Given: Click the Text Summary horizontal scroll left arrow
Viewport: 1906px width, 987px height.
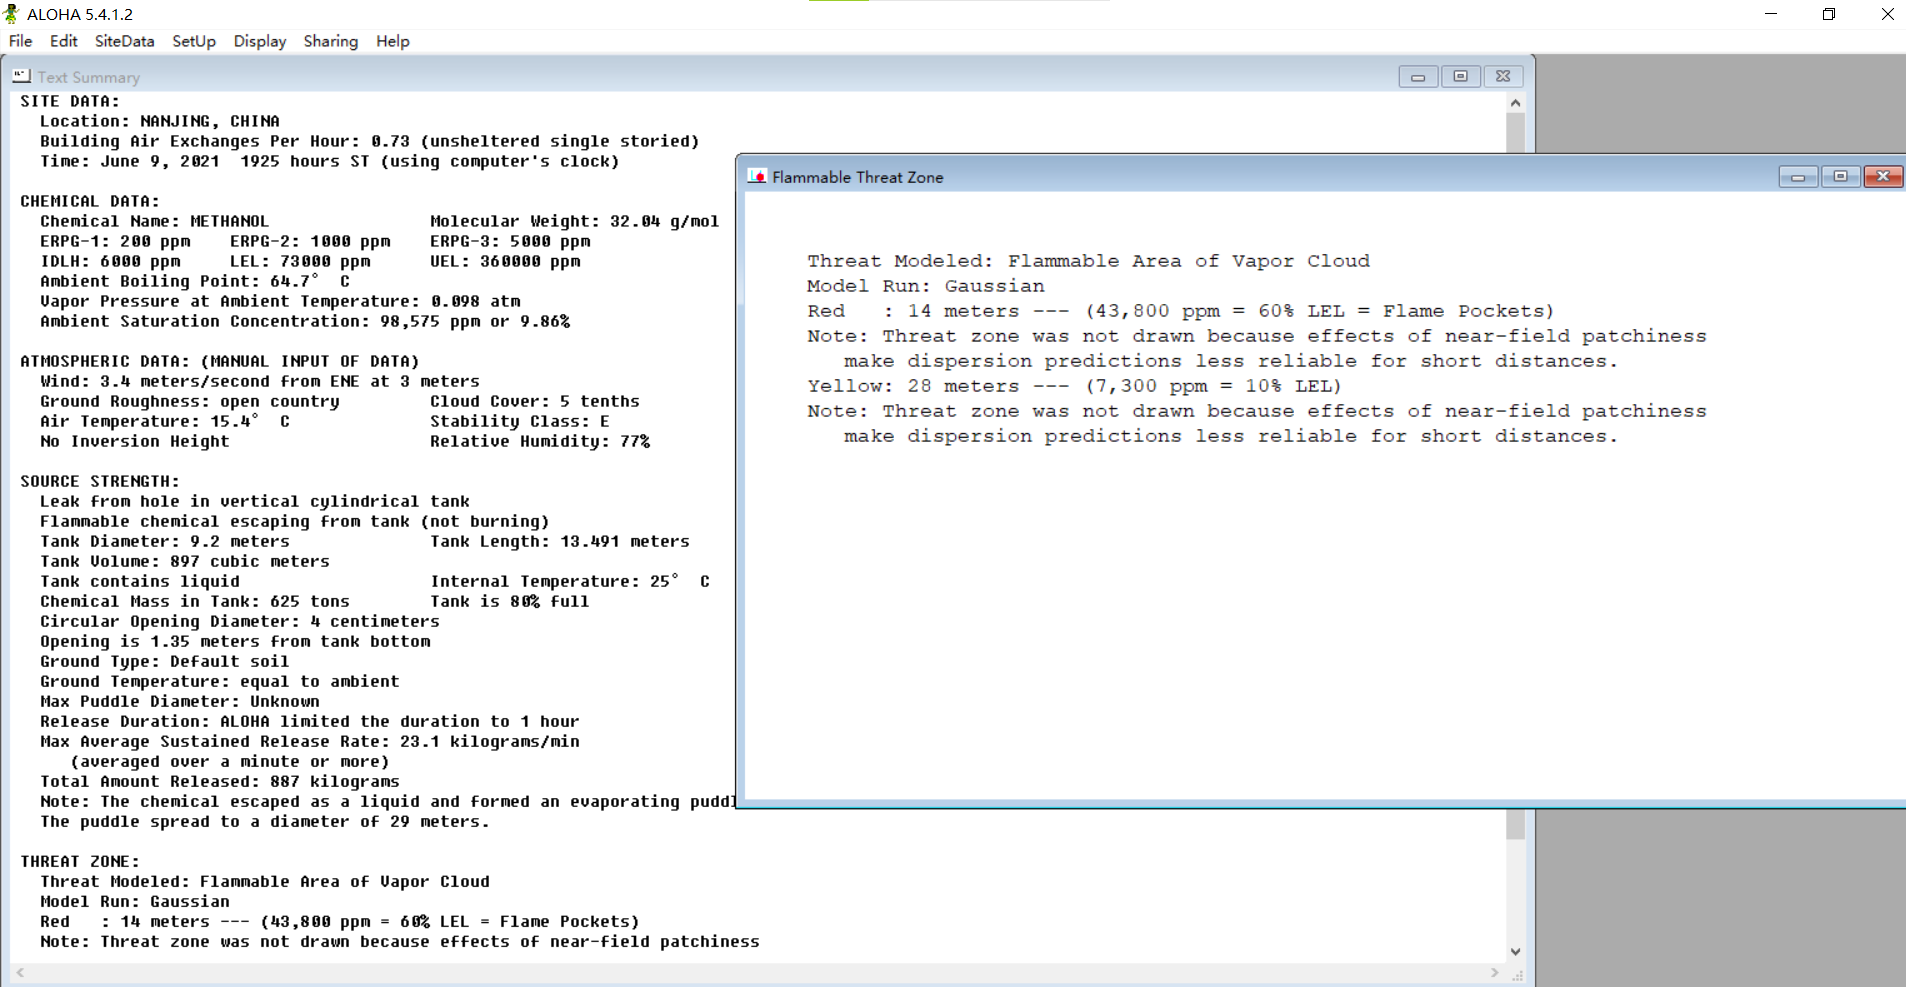Looking at the screenshot, I should [20, 972].
